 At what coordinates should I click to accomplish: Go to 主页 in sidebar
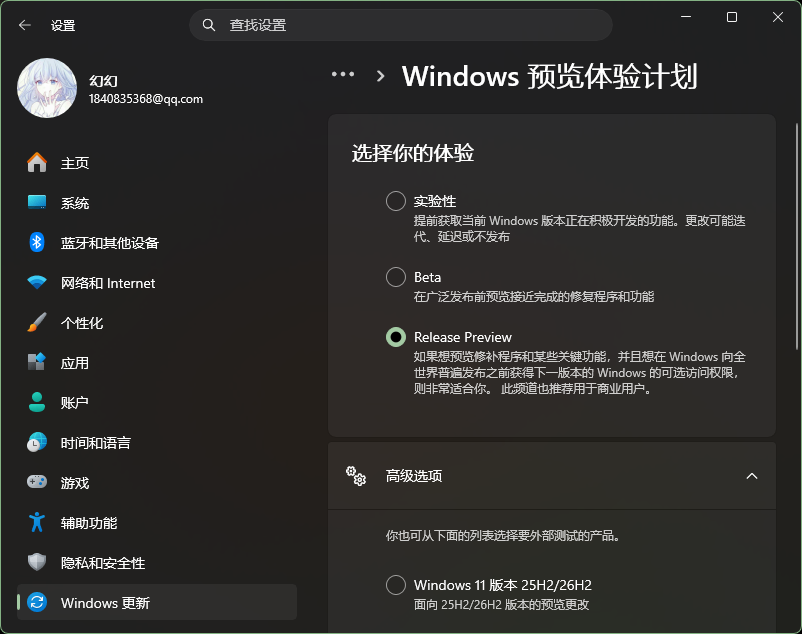tap(157, 163)
